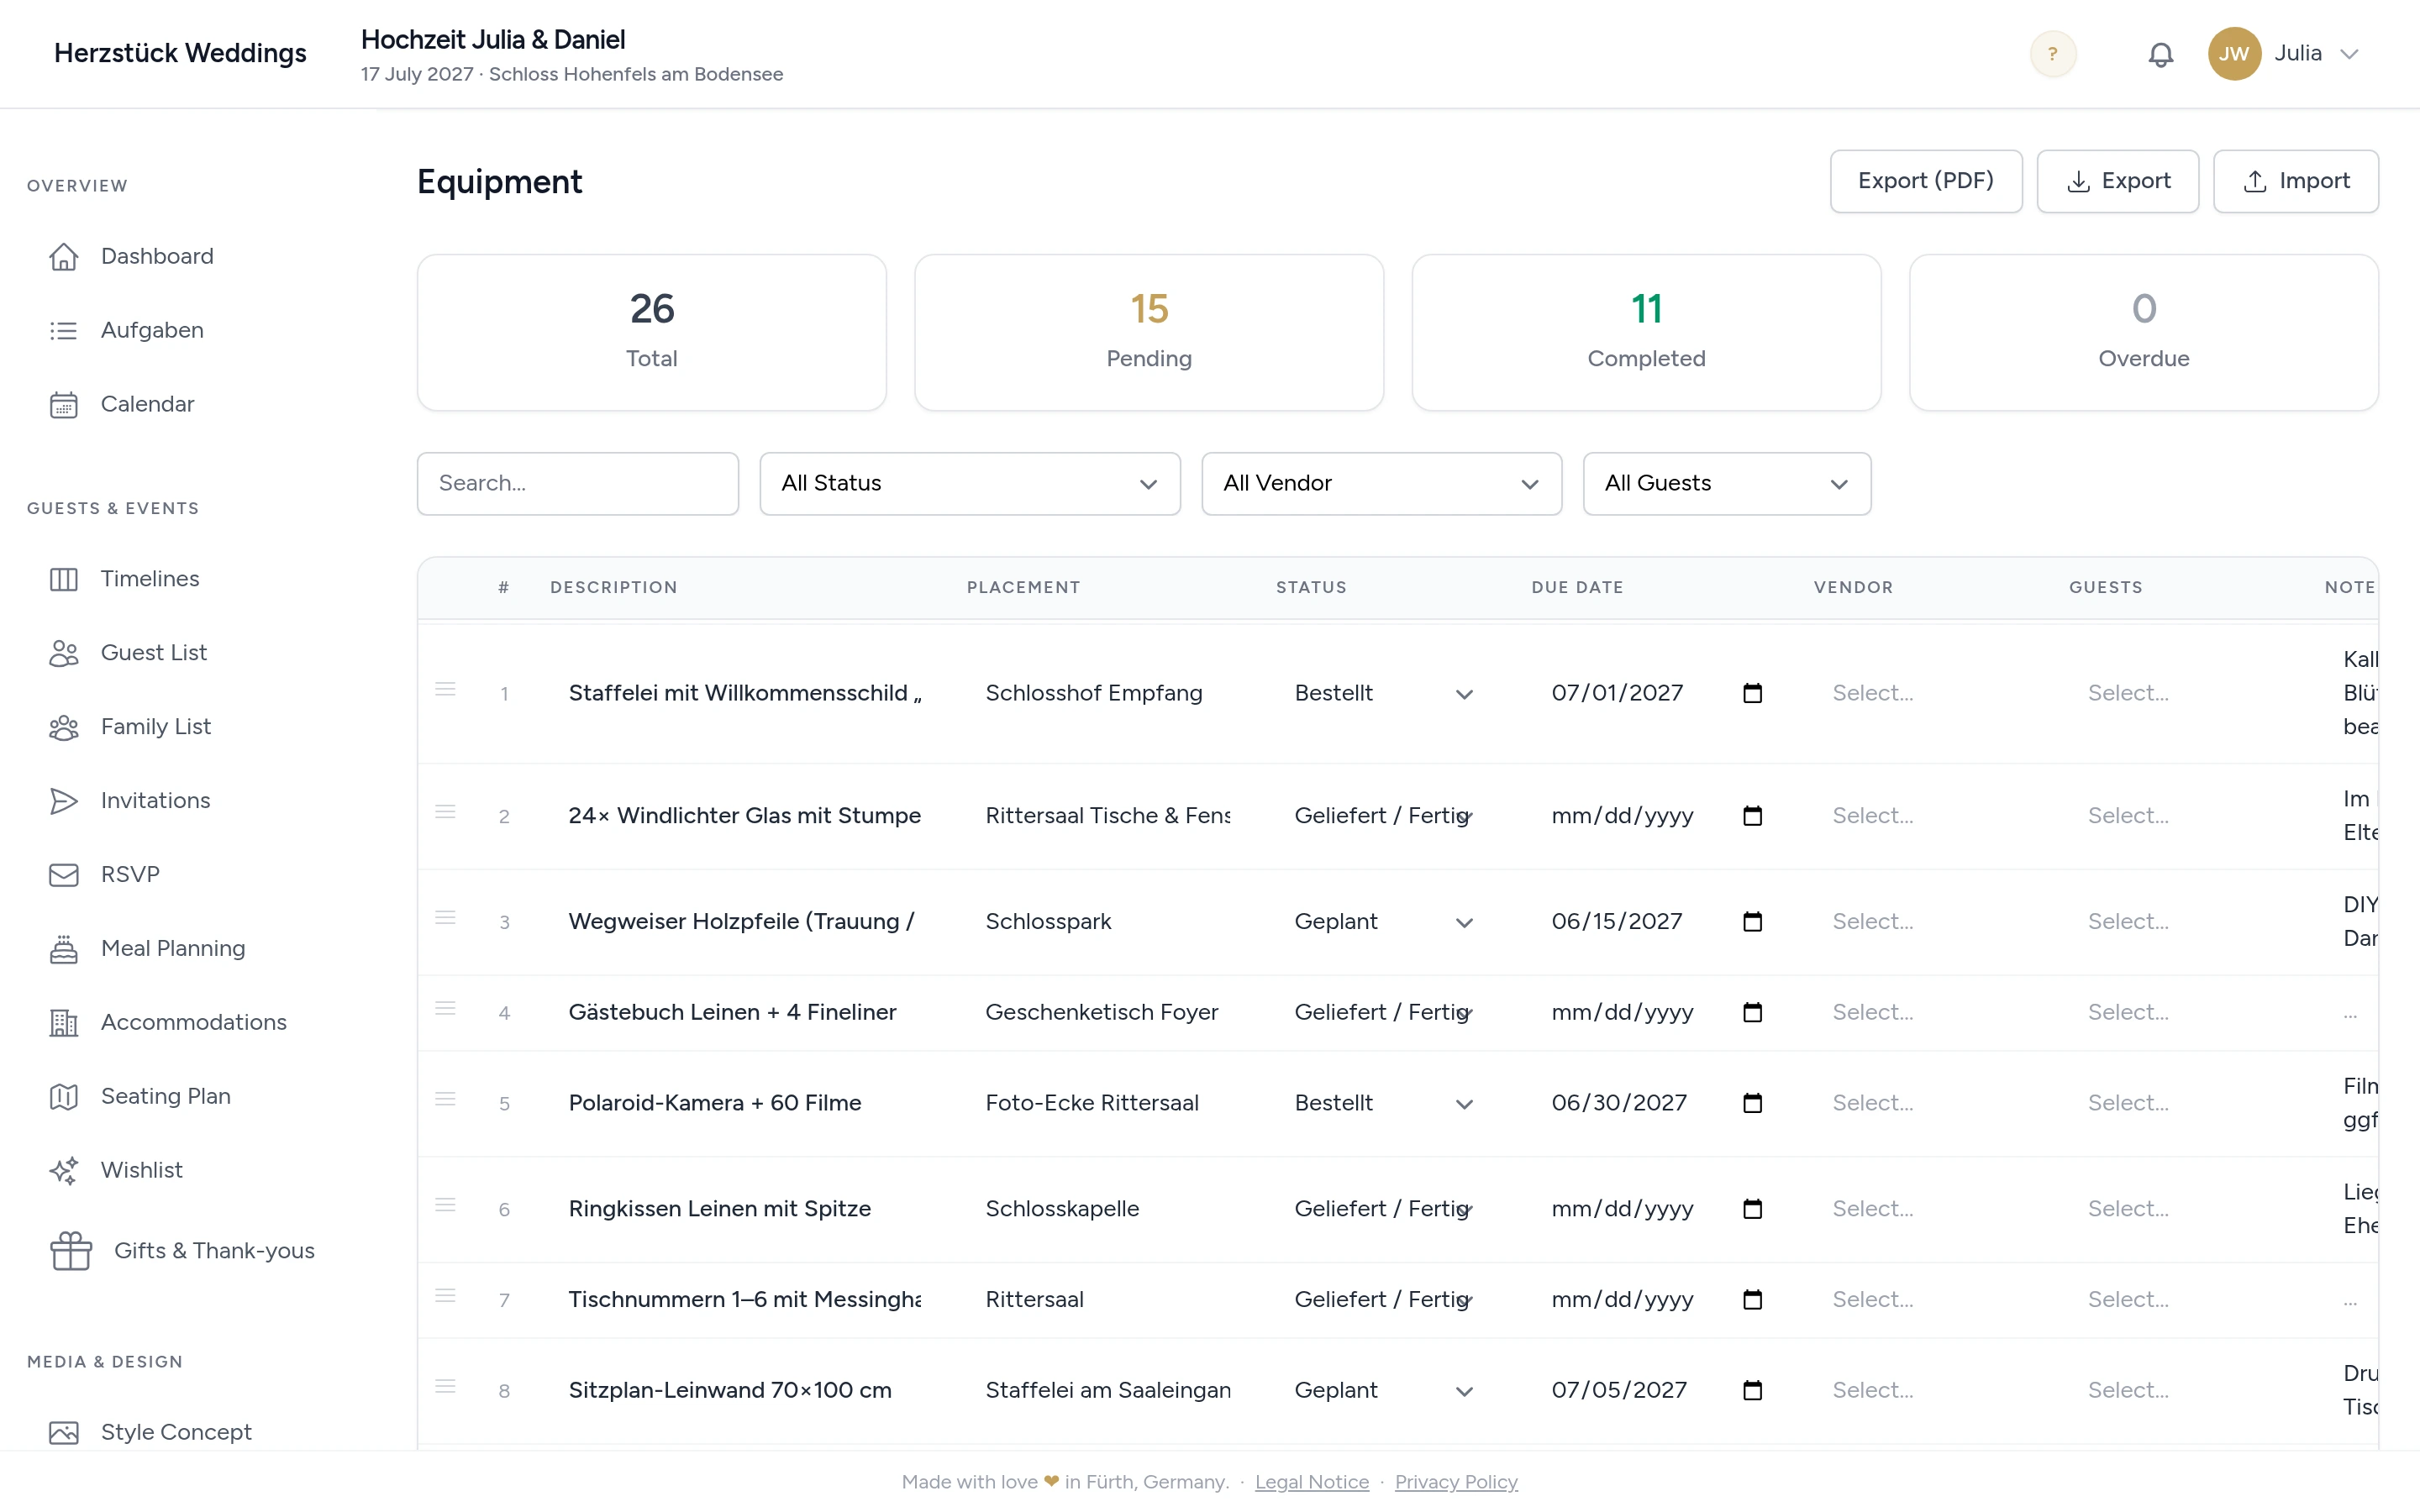The image size is (2420, 1512).
Task: Click the Seating Plan map icon
Action: click(64, 1097)
